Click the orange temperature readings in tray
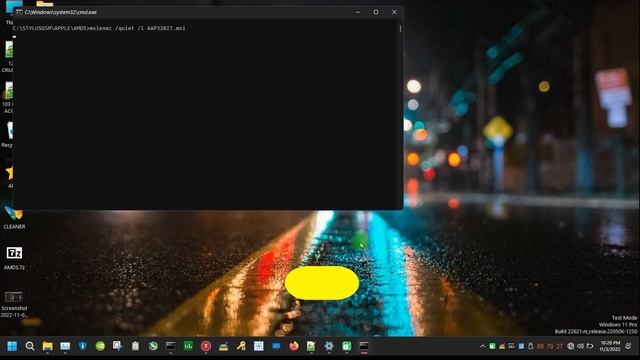The image size is (640, 360). click(550, 346)
